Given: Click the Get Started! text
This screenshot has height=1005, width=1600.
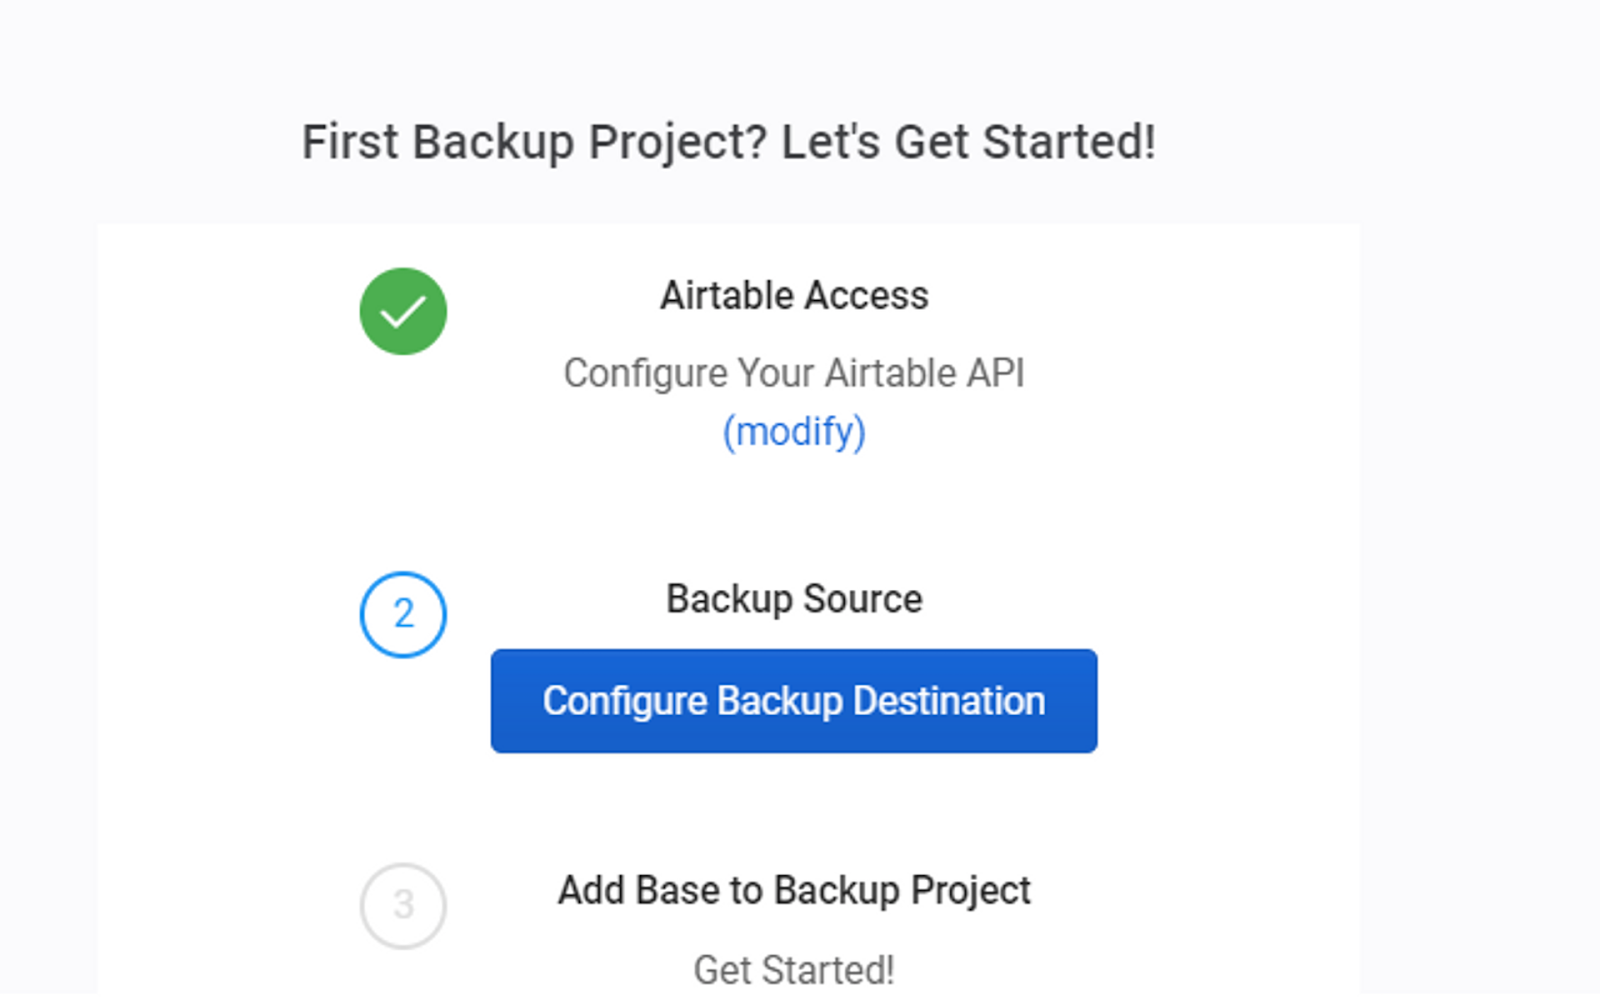Looking at the screenshot, I should [794, 969].
